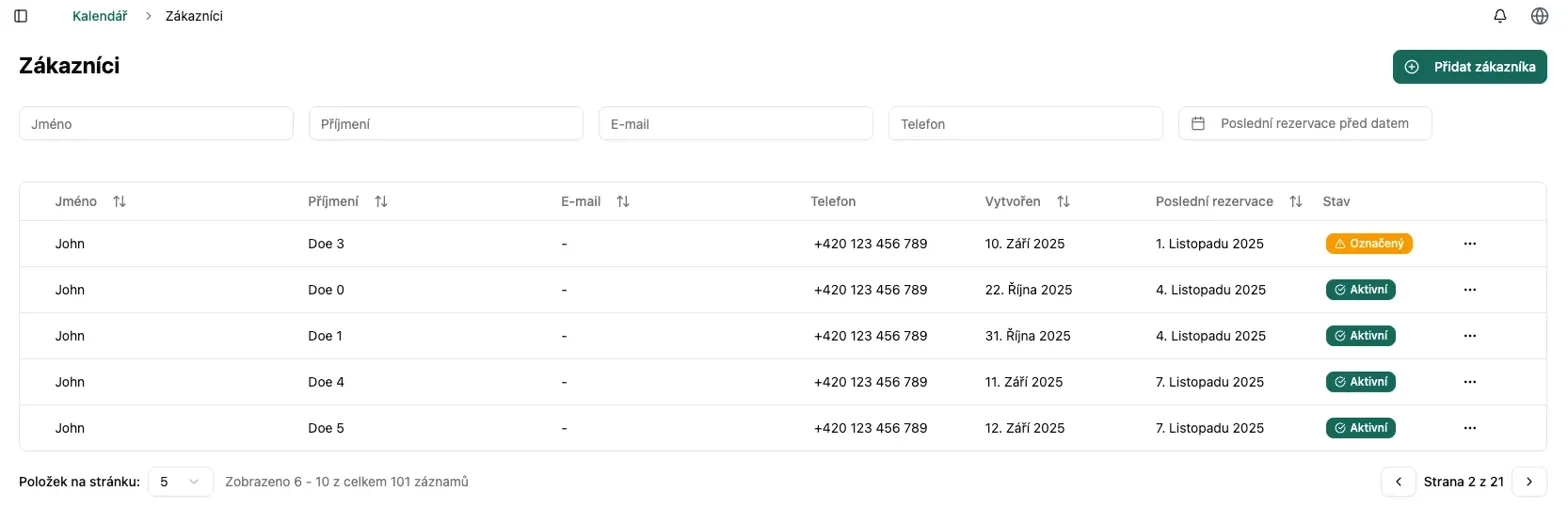
Task: Open three-dot menu for Doe 5 row
Action: [x=1469, y=427]
